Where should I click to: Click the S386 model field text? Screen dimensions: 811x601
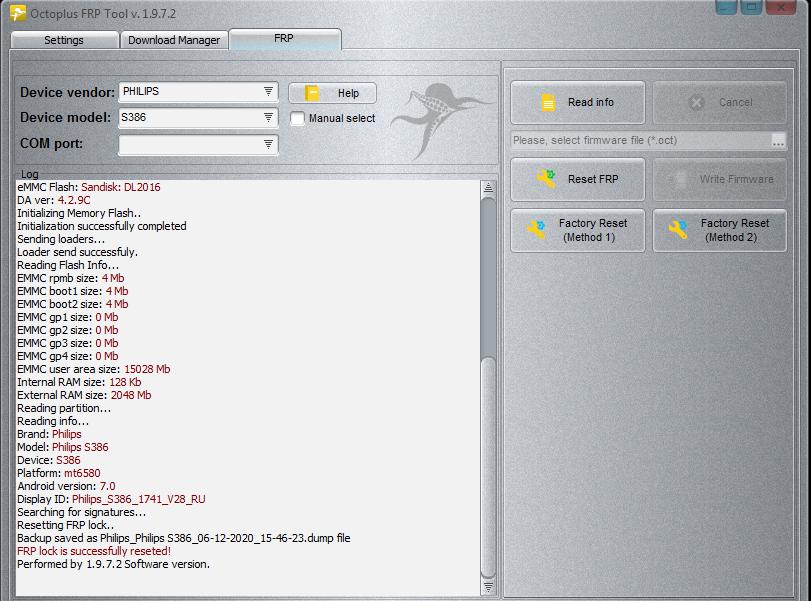(x=133, y=117)
